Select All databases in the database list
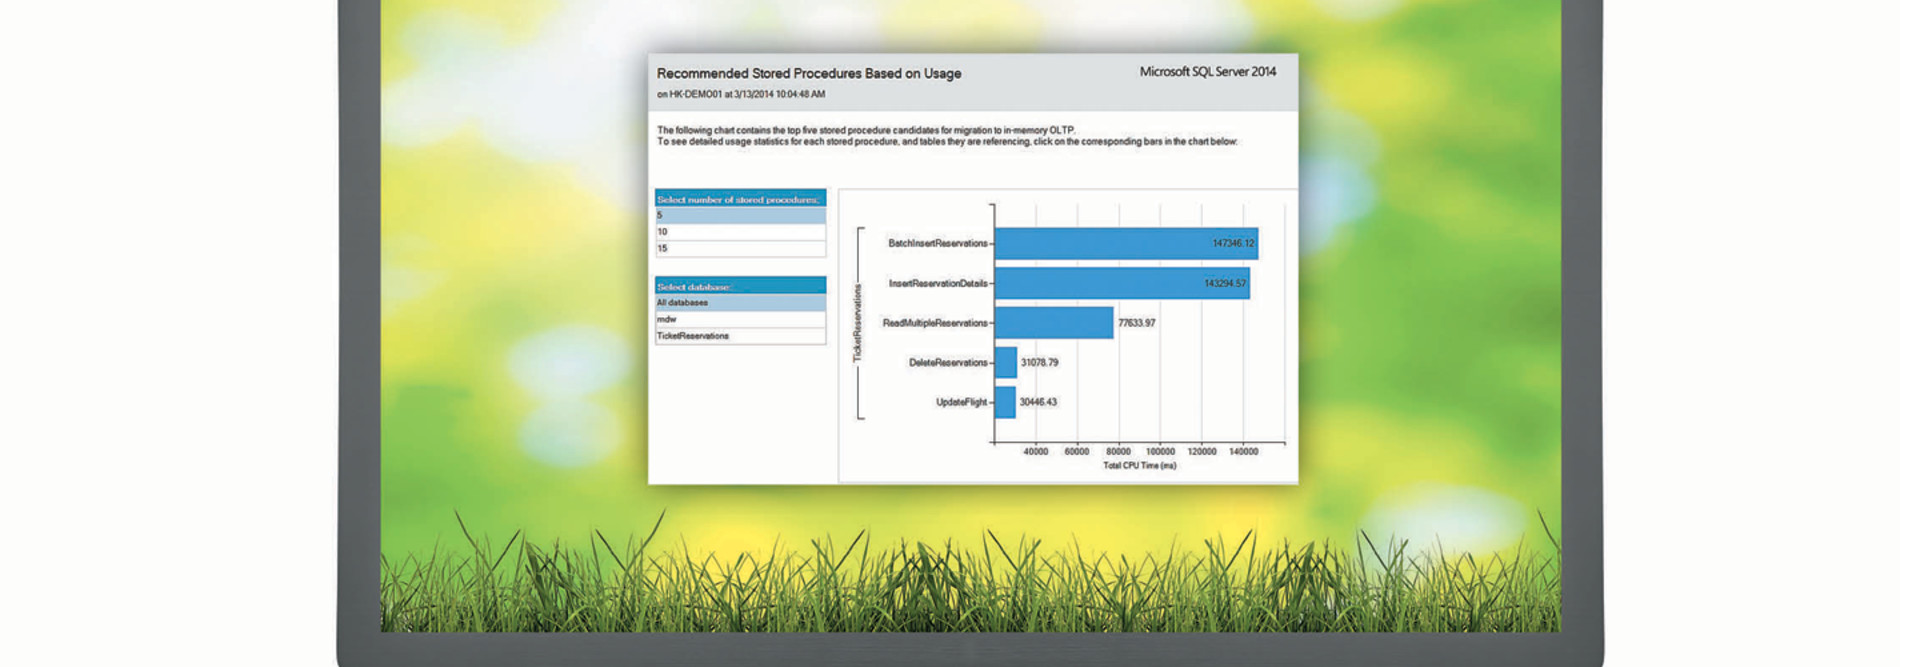Image resolution: width=1920 pixels, height=667 pixels. point(740,302)
